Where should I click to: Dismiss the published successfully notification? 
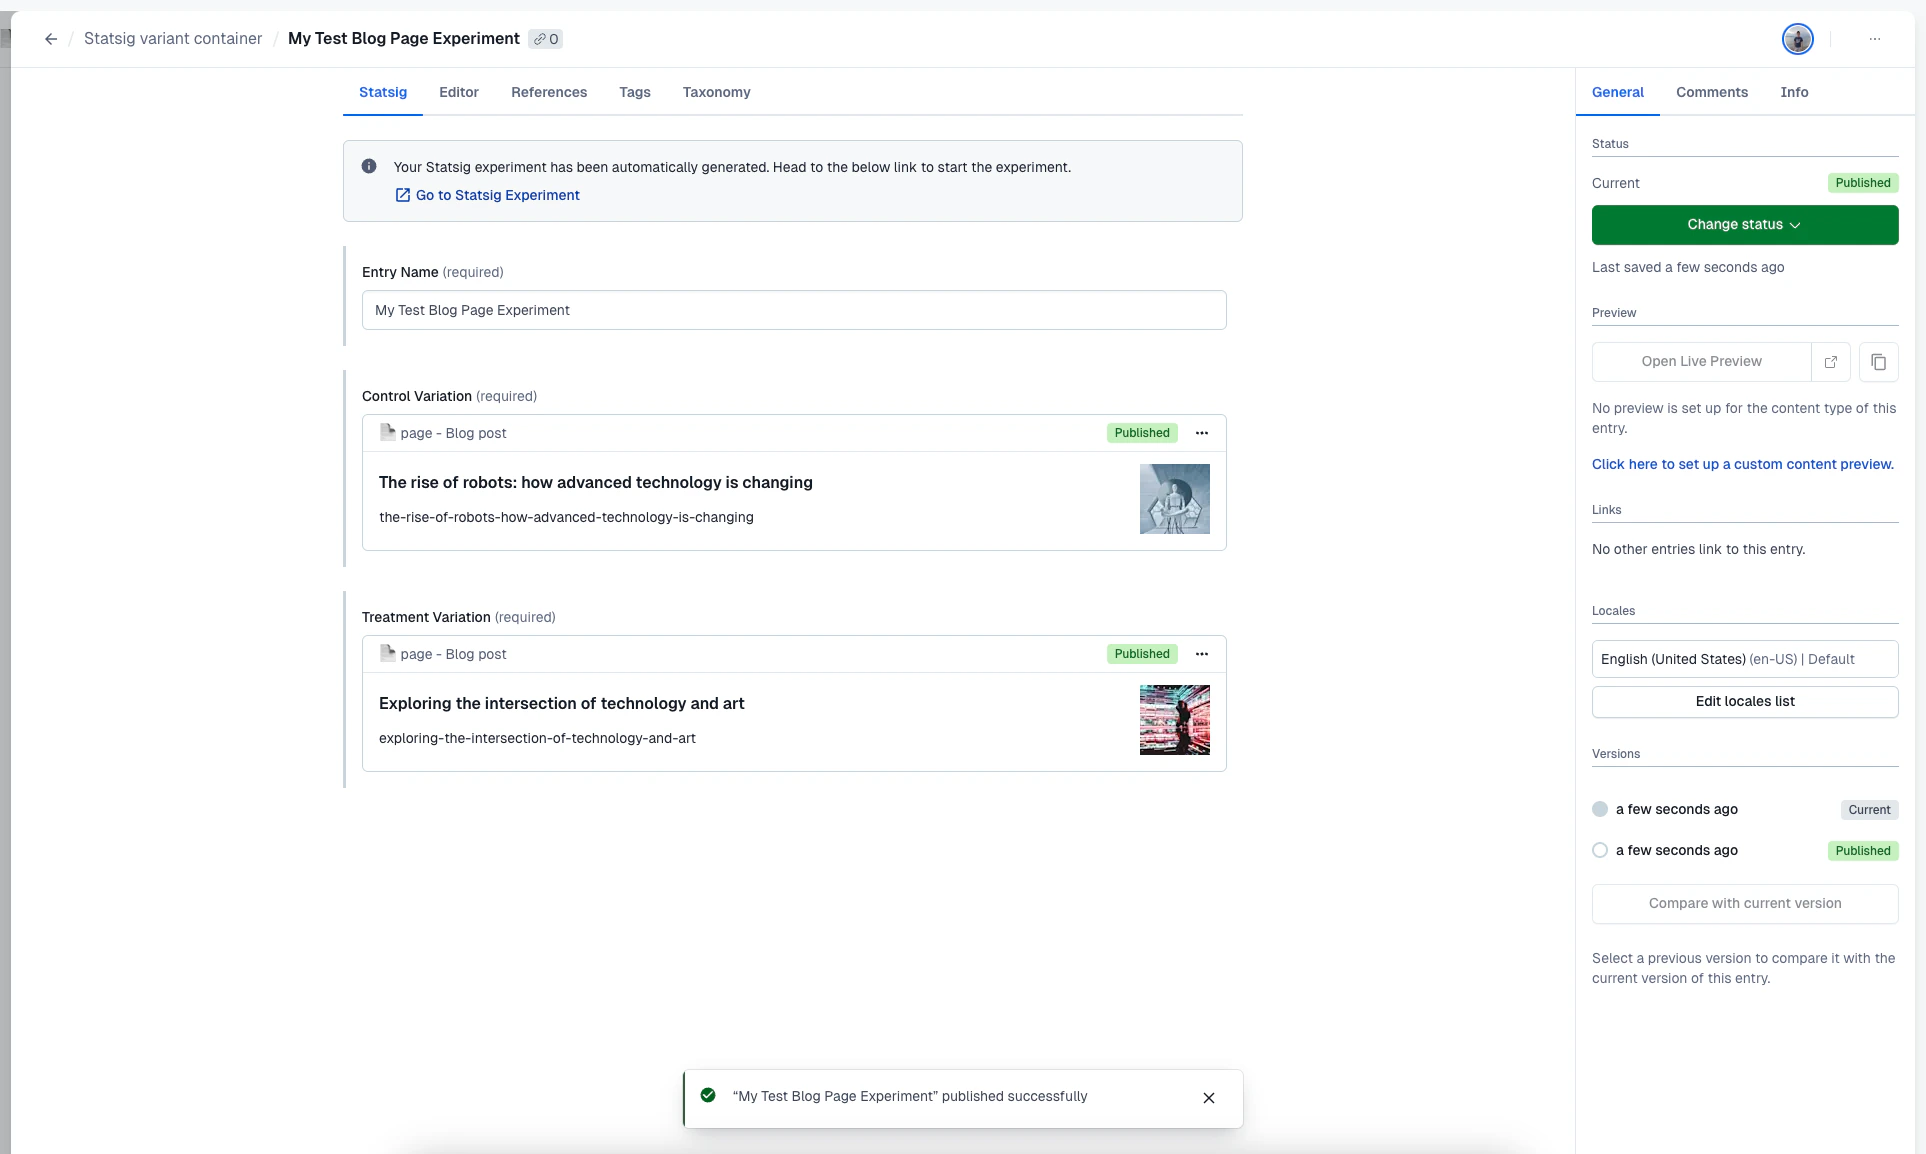[1208, 1098]
